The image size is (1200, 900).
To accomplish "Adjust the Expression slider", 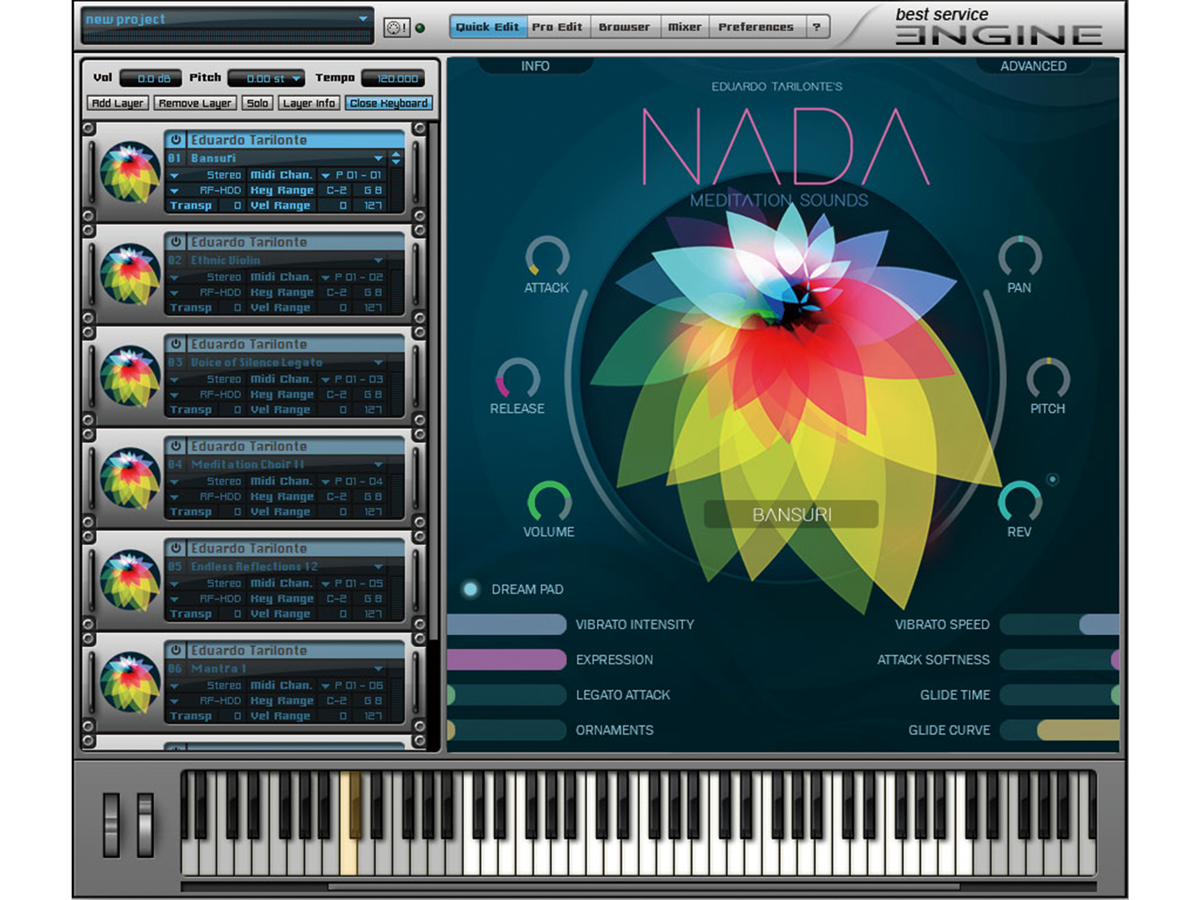I will 507,660.
